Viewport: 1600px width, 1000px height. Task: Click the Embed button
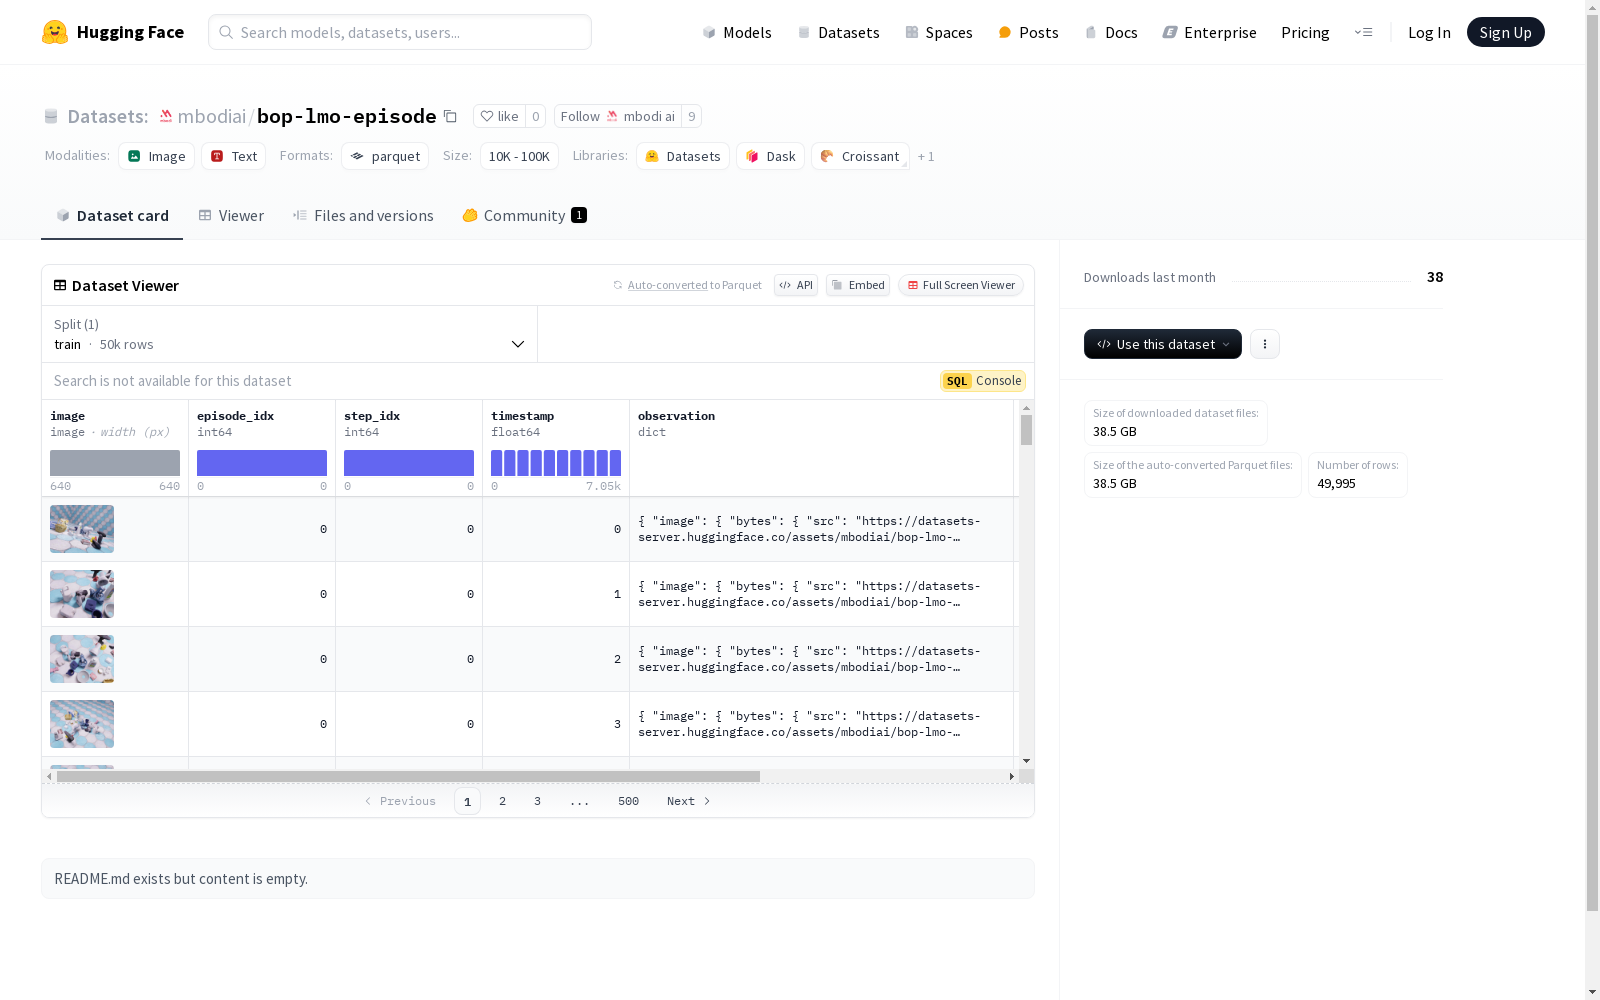point(858,286)
